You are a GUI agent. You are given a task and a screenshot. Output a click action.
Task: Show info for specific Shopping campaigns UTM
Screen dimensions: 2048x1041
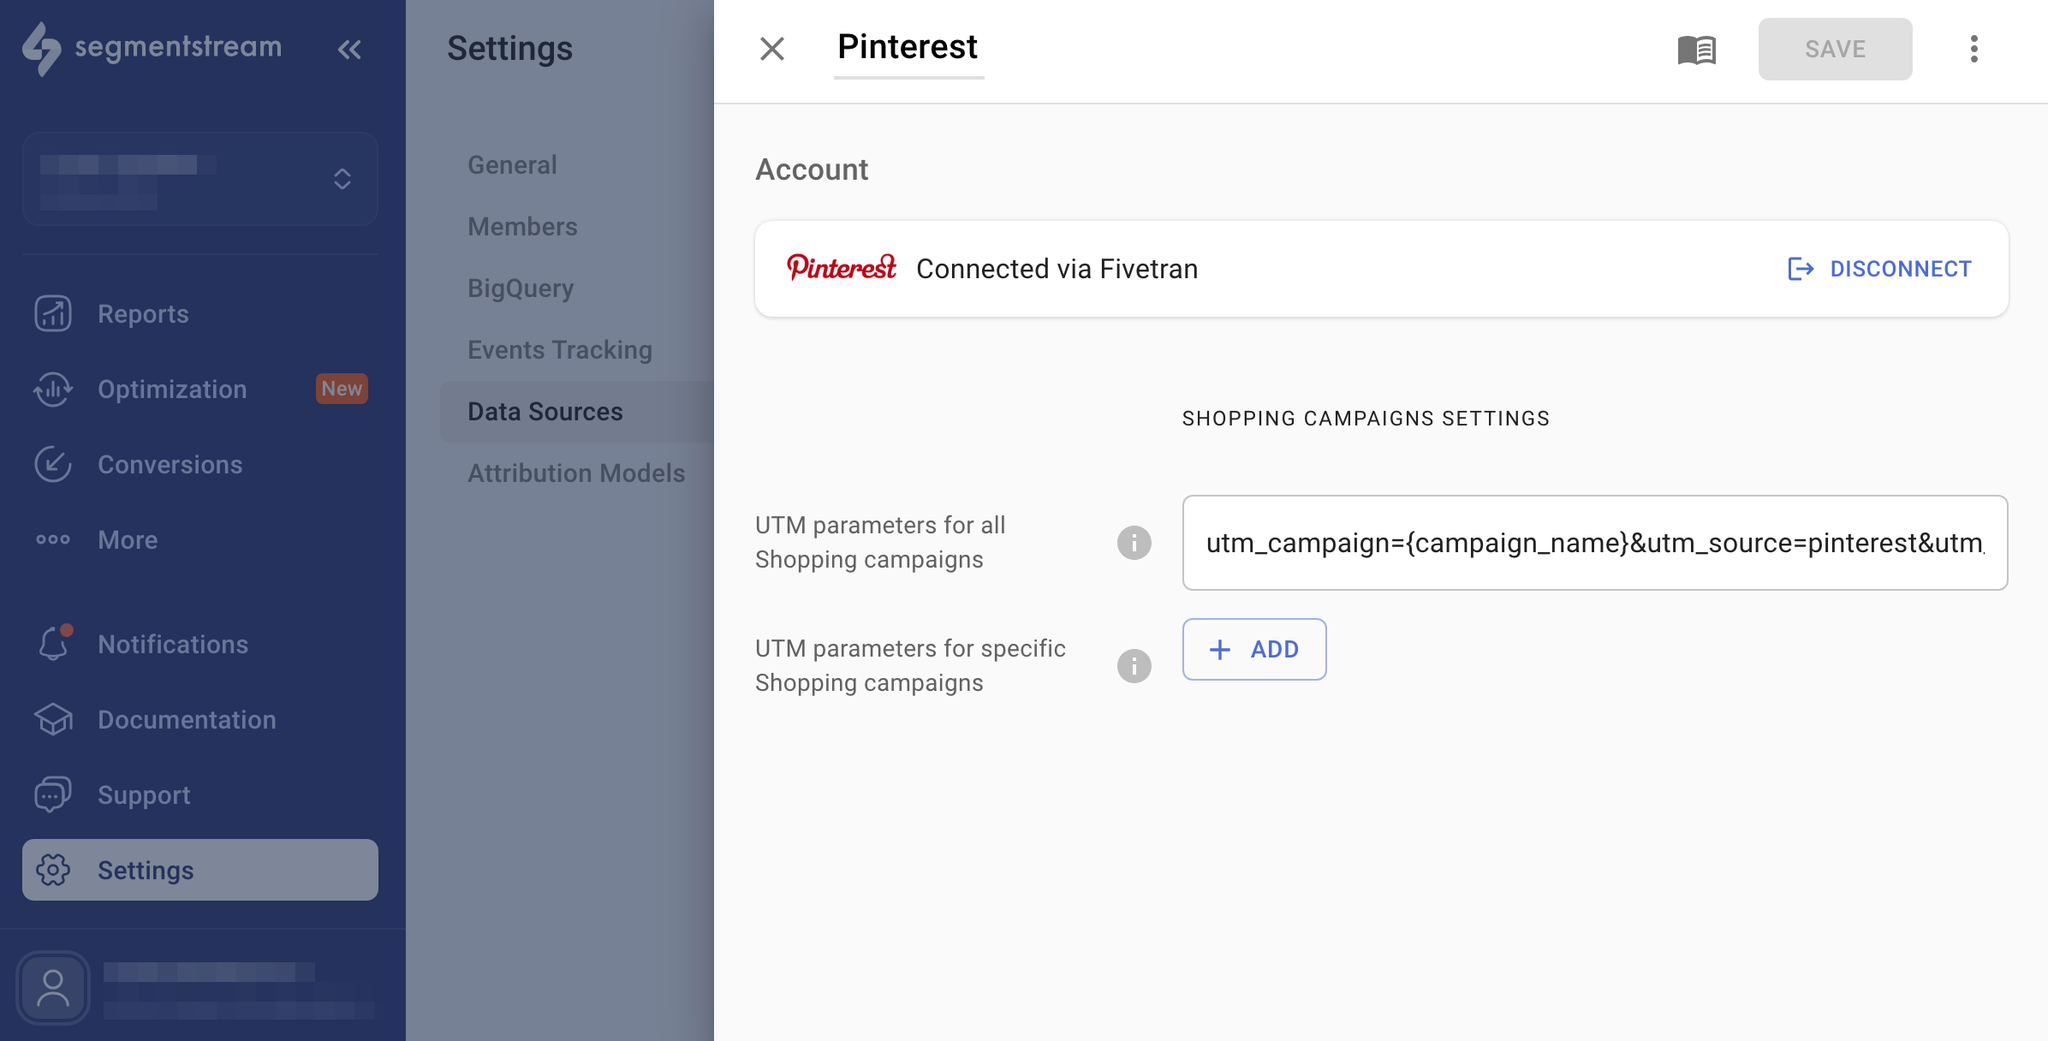[1134, 666]
